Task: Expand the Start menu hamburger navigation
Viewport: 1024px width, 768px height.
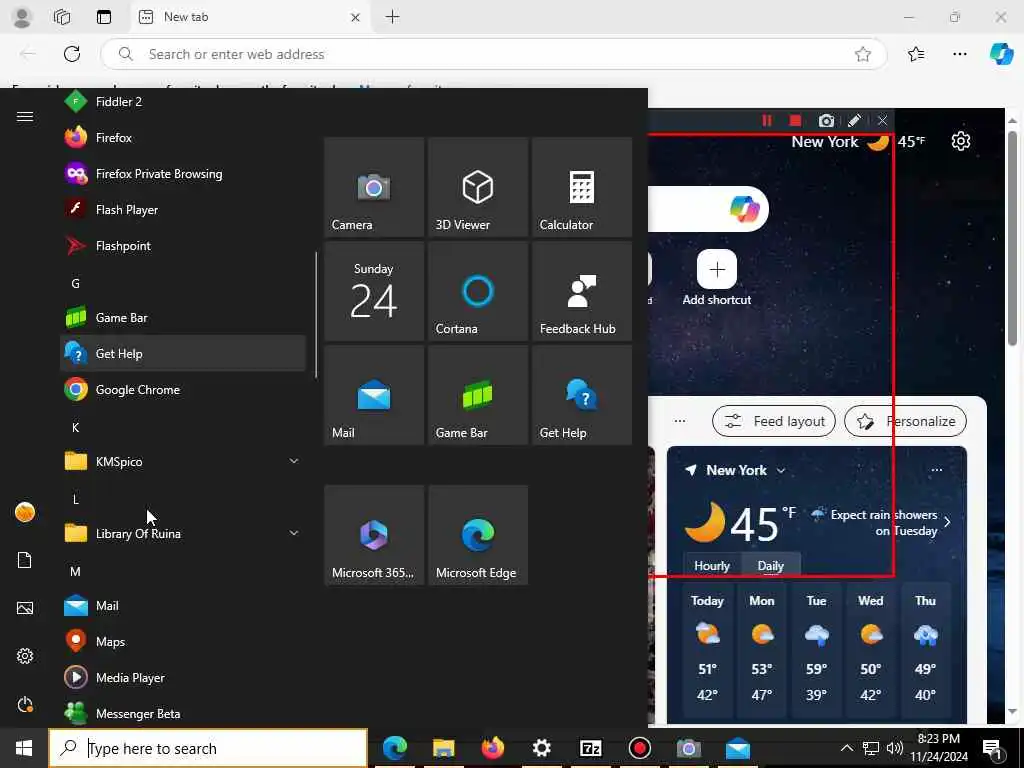Action: coord(25,116)
